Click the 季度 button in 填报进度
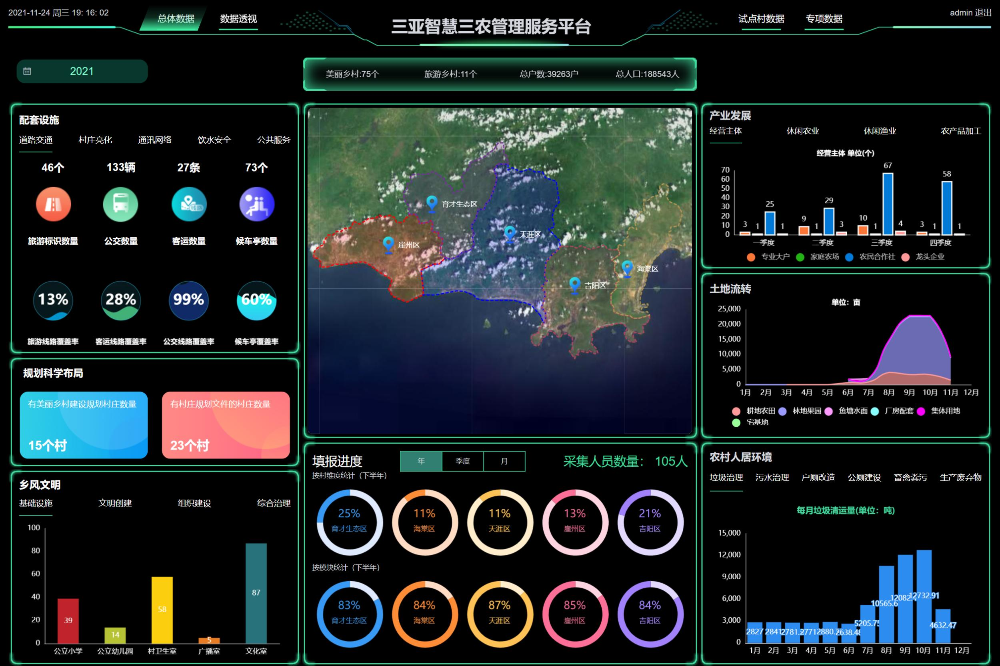 tap(463, 461)
